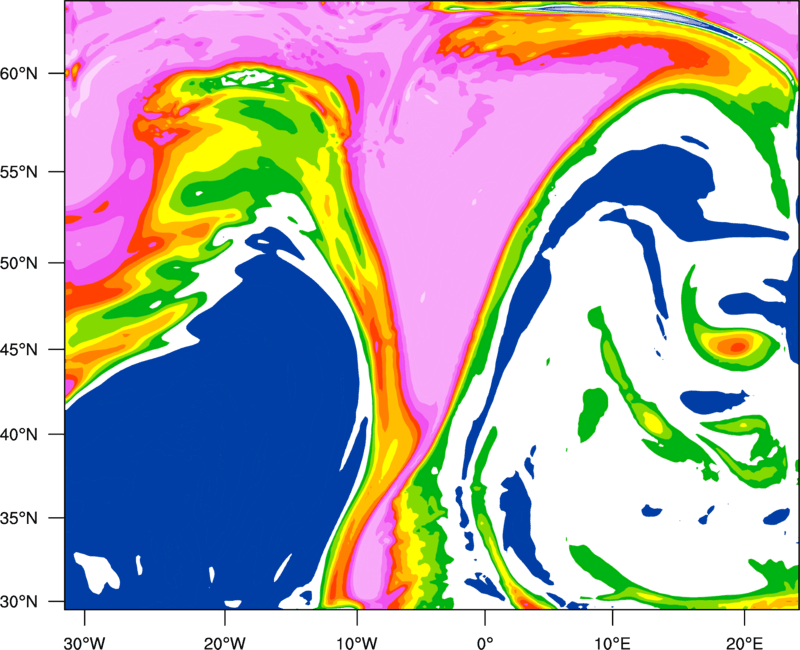Click the 20°W longitude label

coord(224,643)
